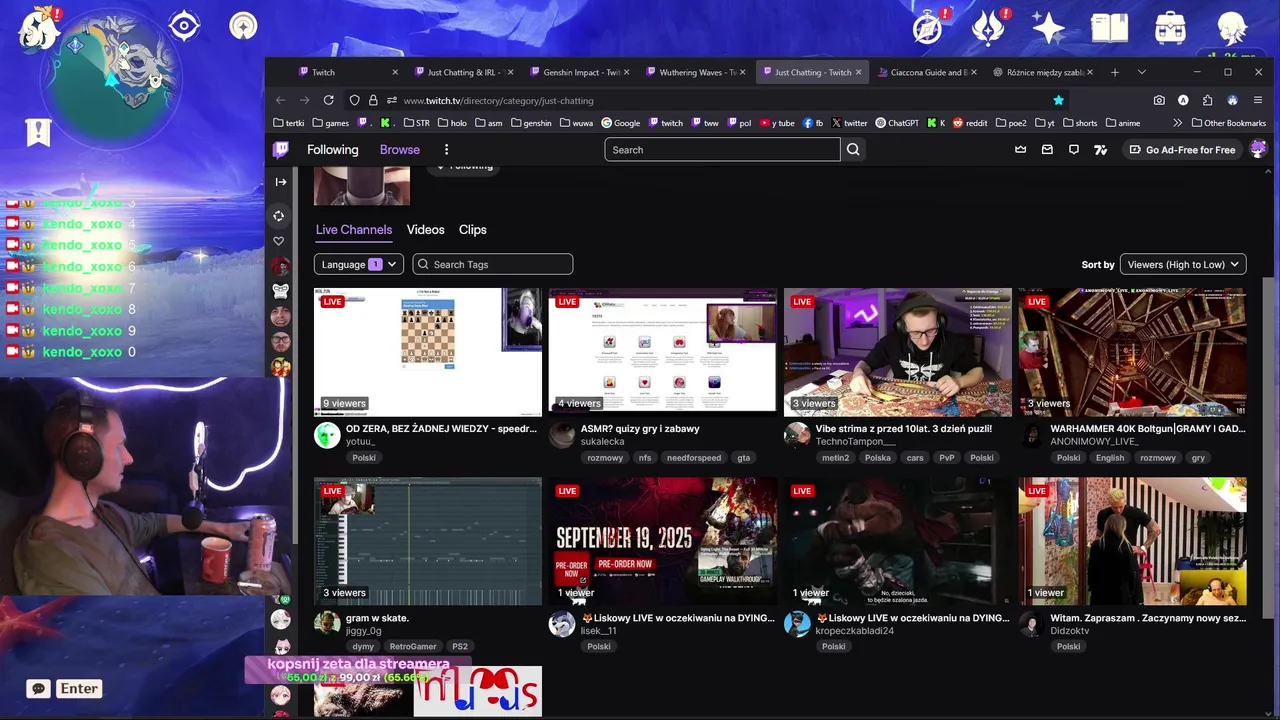Open the browser hamburger application menu

click(x=1258, y=100)
